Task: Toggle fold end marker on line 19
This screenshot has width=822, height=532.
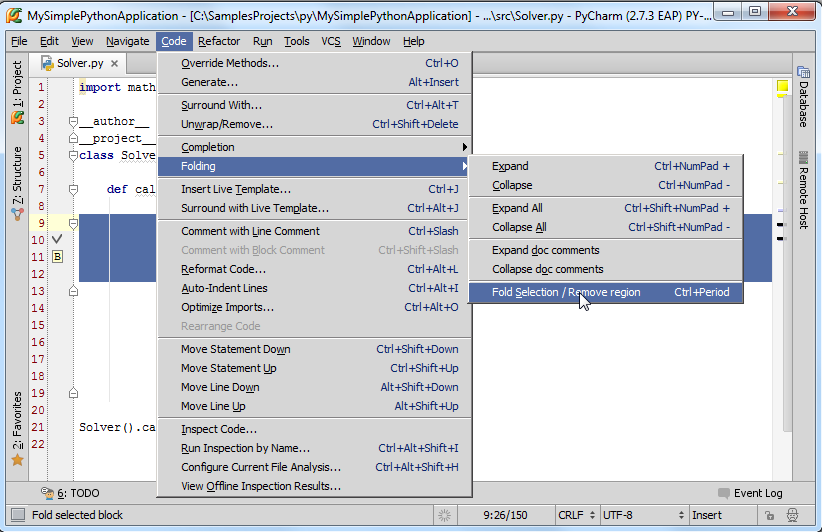Action: (x=73, y=393)
